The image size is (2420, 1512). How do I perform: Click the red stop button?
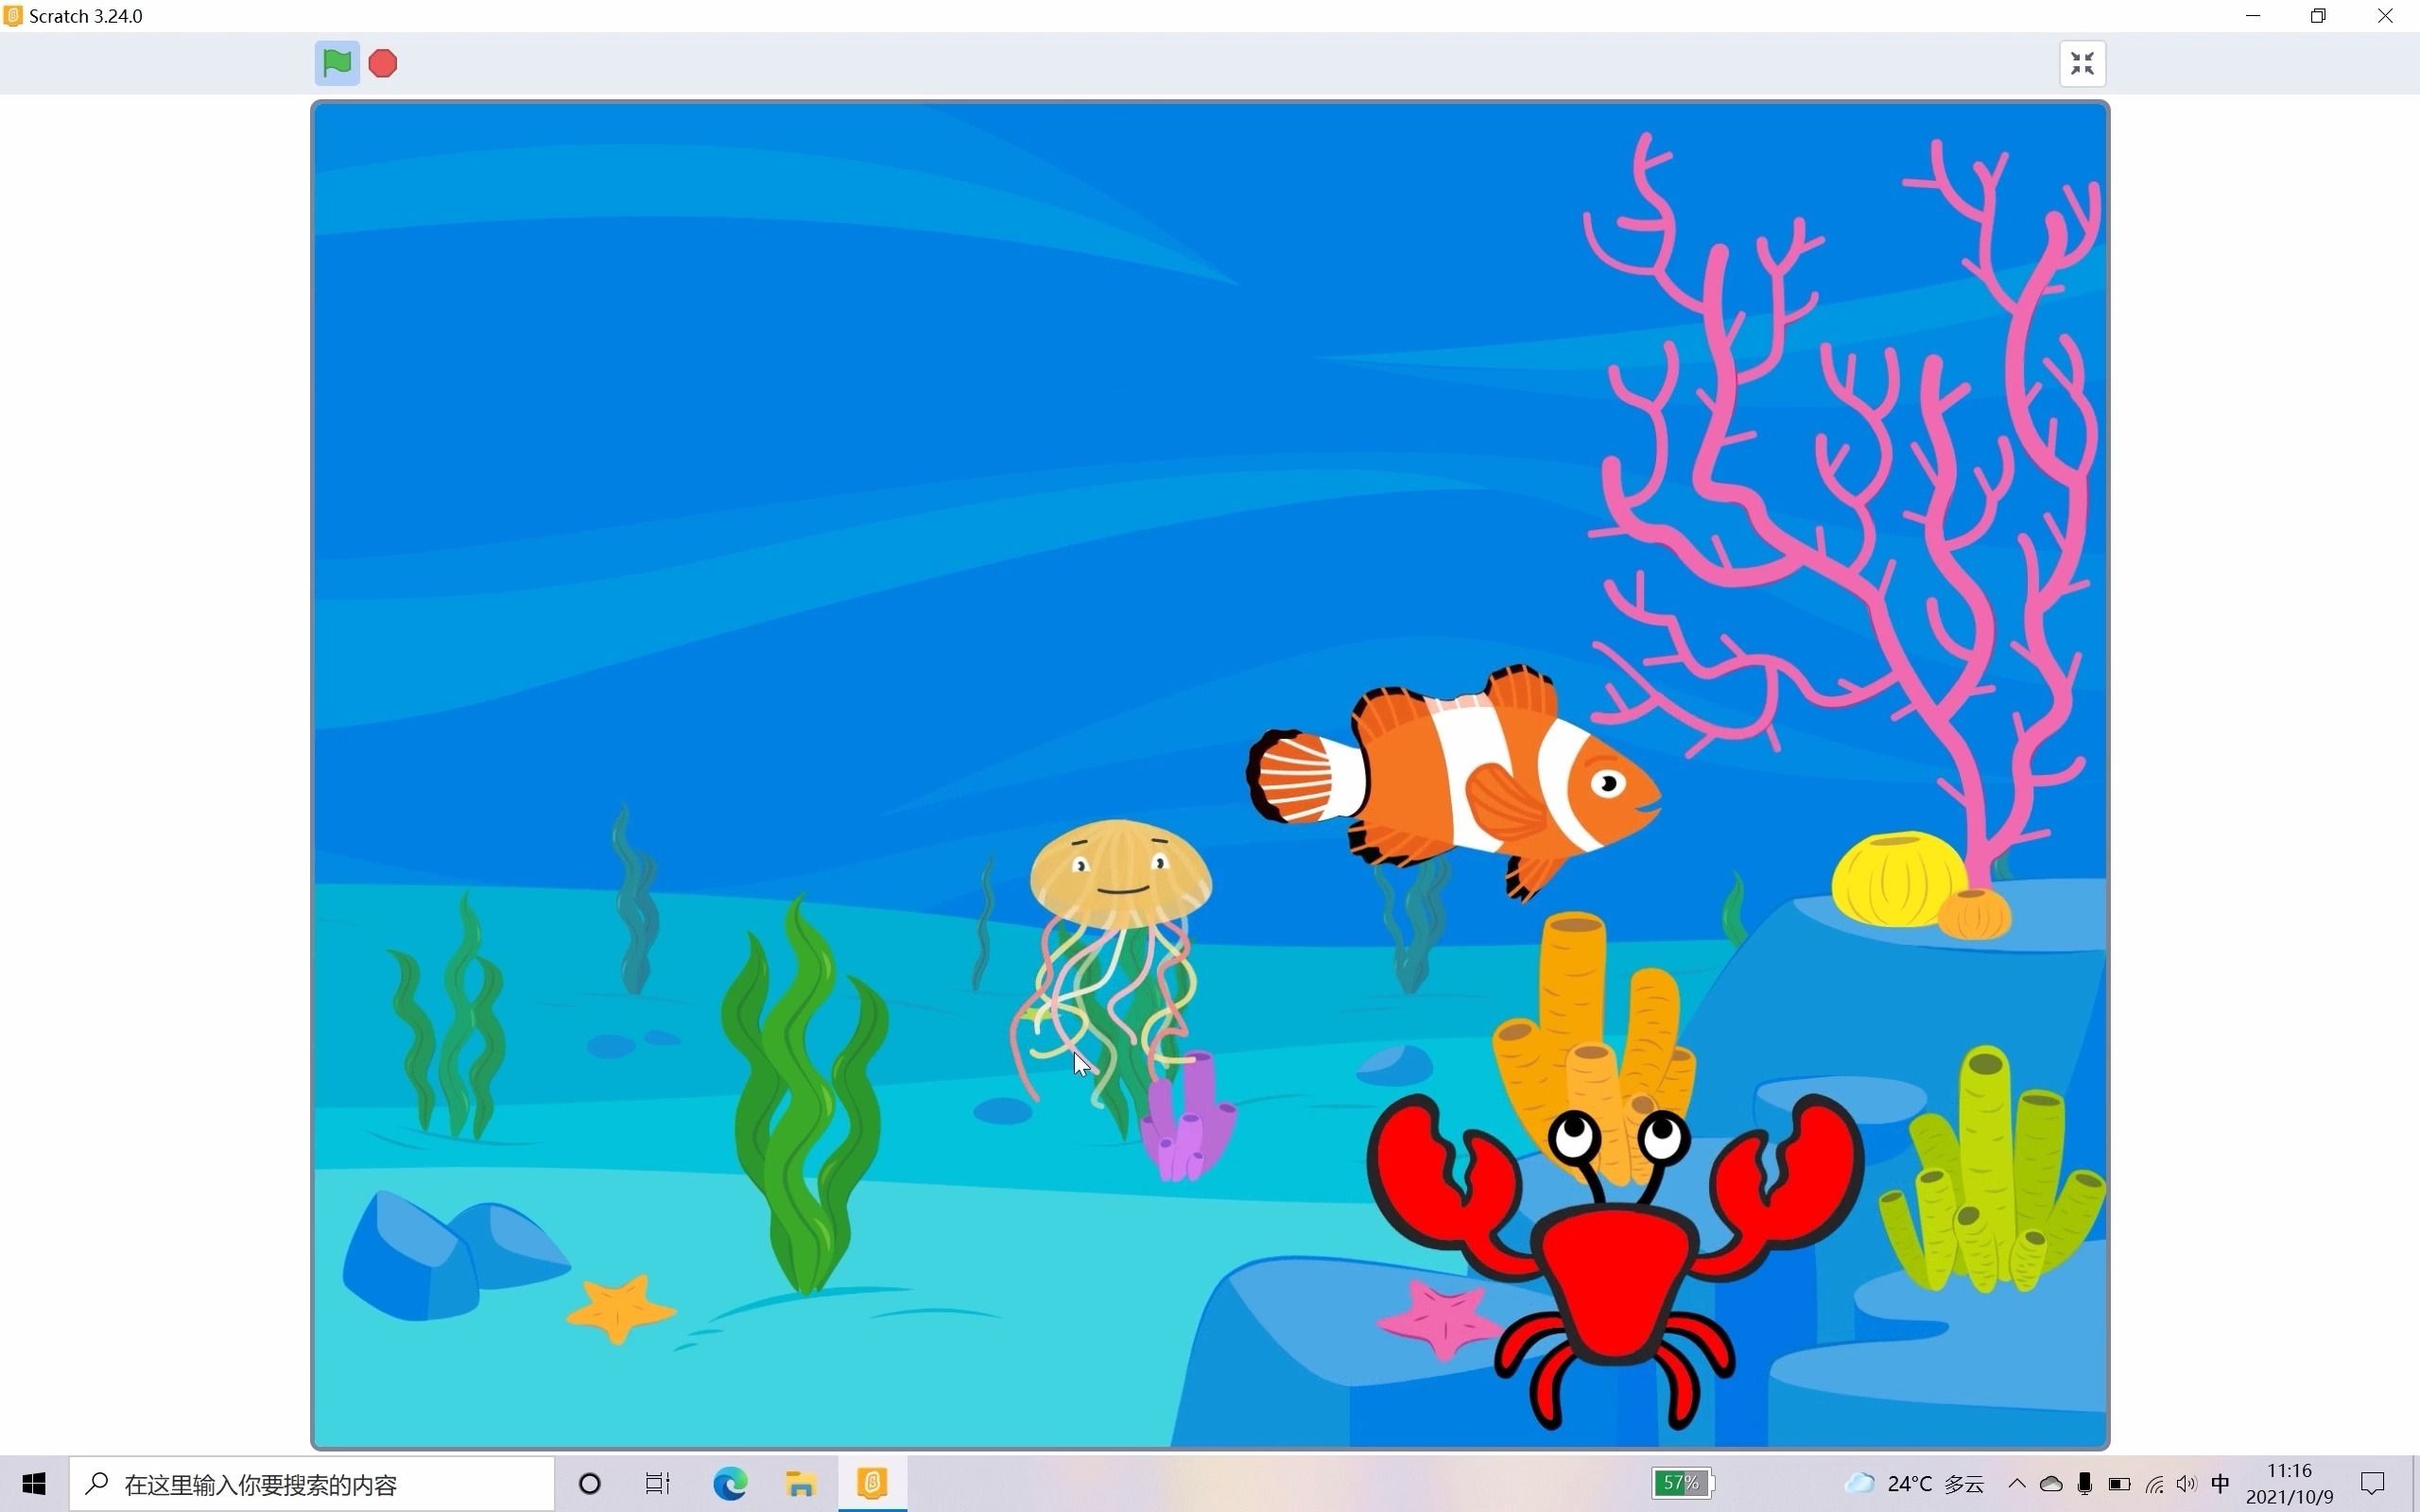click(x=383, y=63)
